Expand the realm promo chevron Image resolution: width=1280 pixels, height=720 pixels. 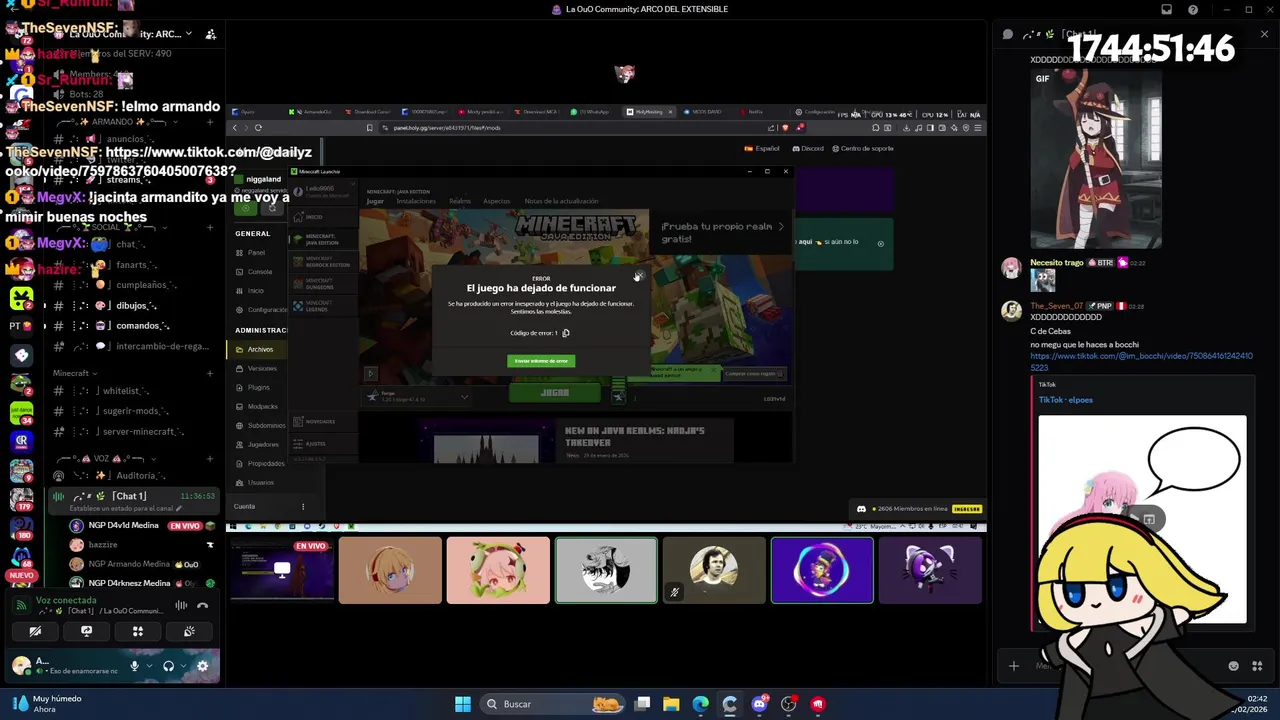coord(781,226)
